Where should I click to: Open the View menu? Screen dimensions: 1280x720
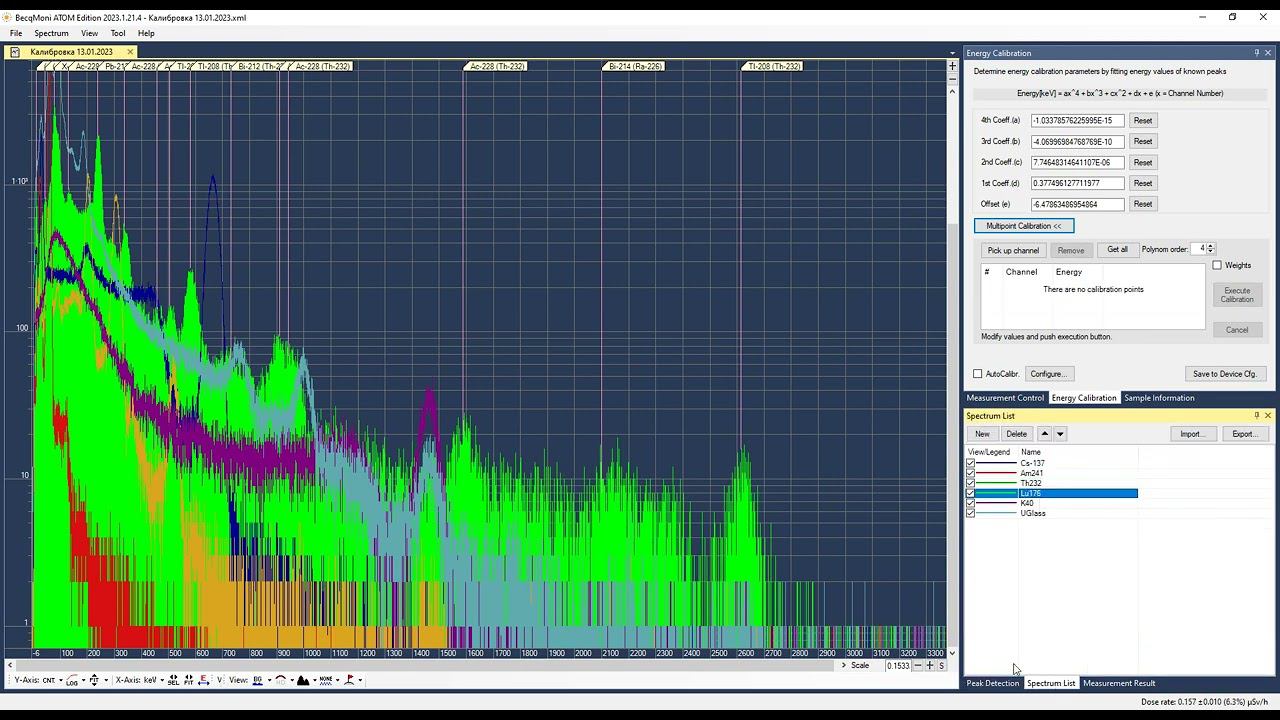click(x=89, y=33)
